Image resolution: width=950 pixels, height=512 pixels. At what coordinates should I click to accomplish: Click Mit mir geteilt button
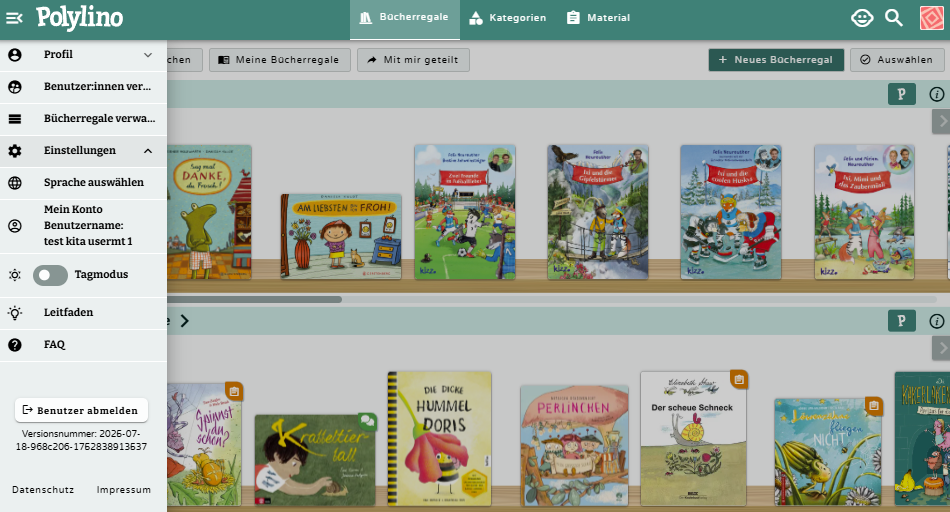tap(413, 60)
